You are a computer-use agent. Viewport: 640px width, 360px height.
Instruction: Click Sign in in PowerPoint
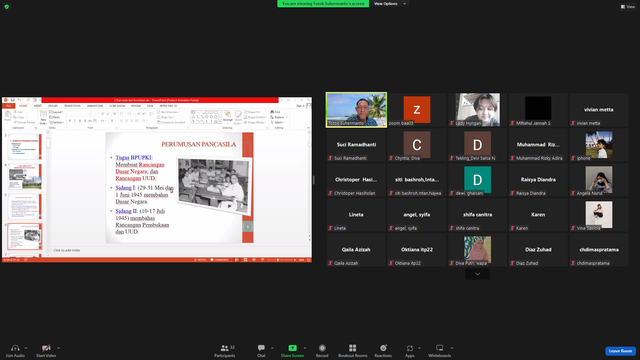pos(300,106)
